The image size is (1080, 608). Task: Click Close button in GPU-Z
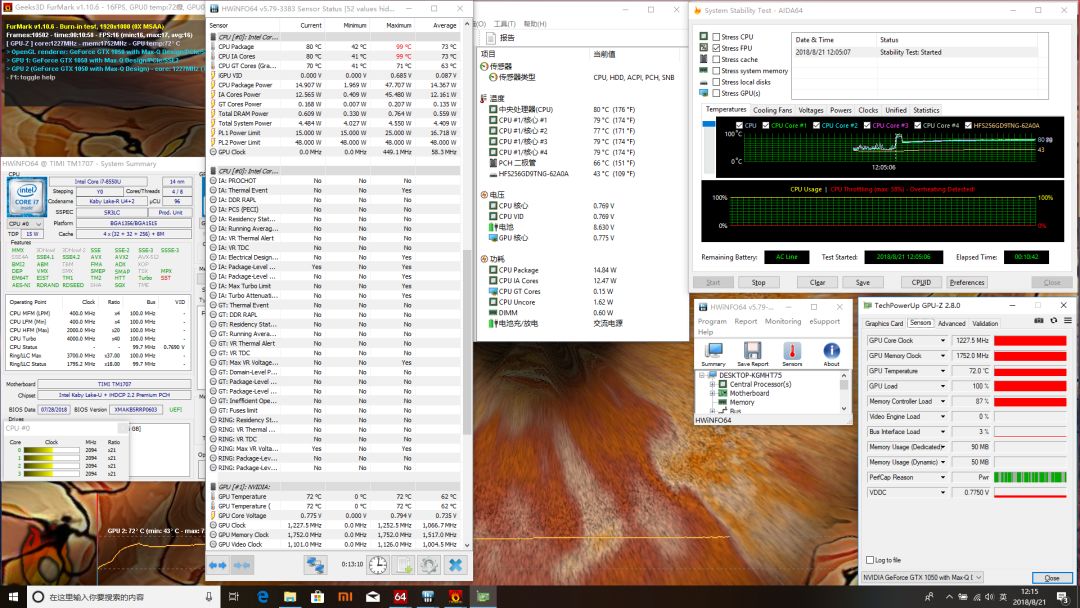point(1052,578)
